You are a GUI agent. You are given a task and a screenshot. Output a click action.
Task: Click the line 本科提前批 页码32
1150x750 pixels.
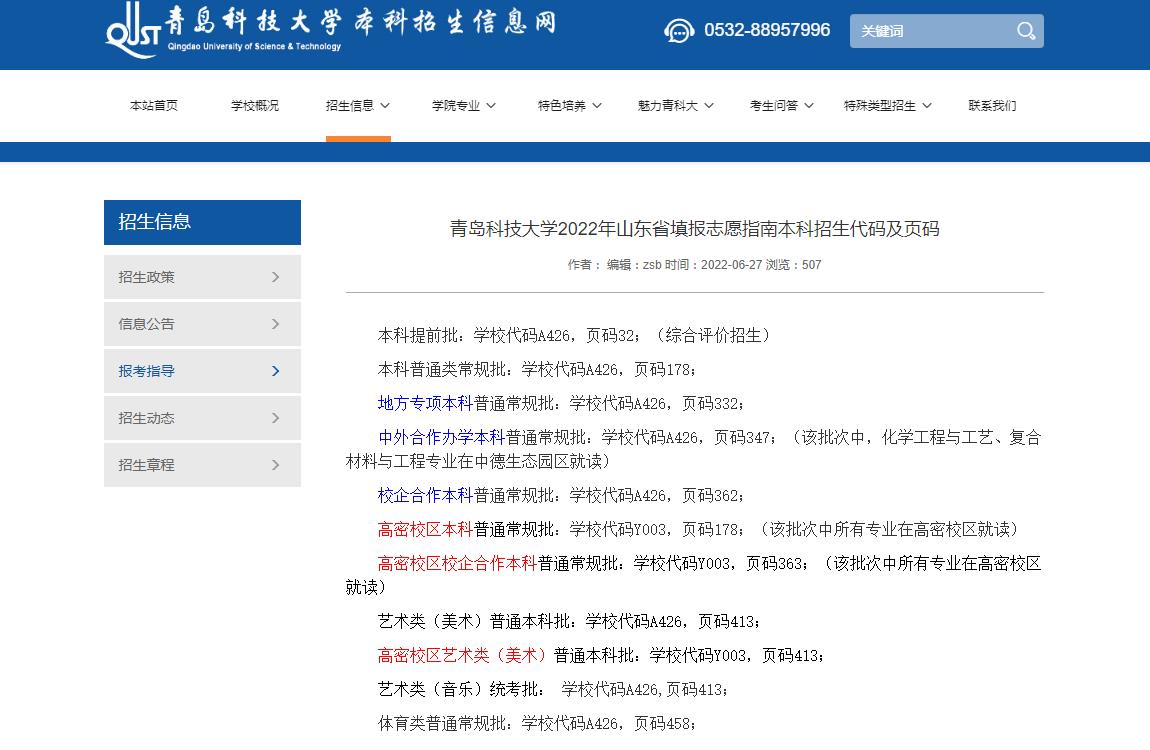coord(575,336)
